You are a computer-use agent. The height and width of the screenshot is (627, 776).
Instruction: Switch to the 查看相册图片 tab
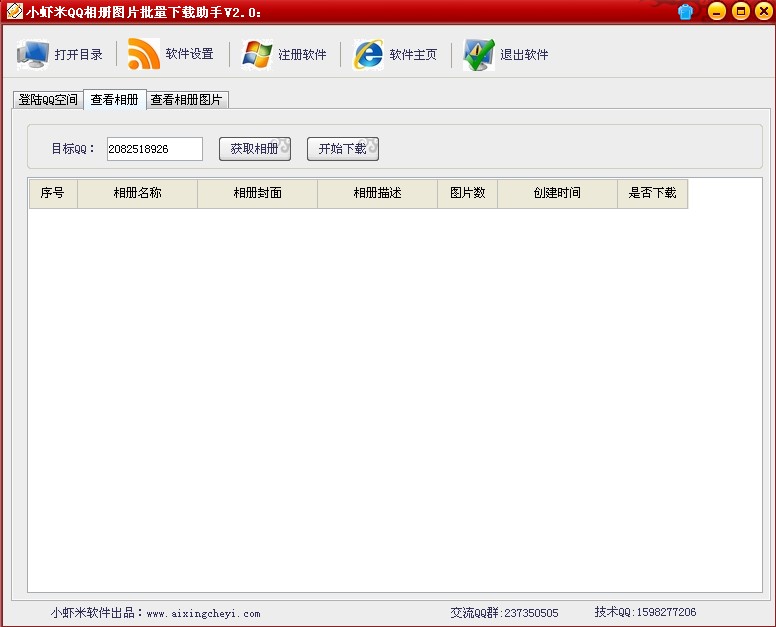[187, 100]
